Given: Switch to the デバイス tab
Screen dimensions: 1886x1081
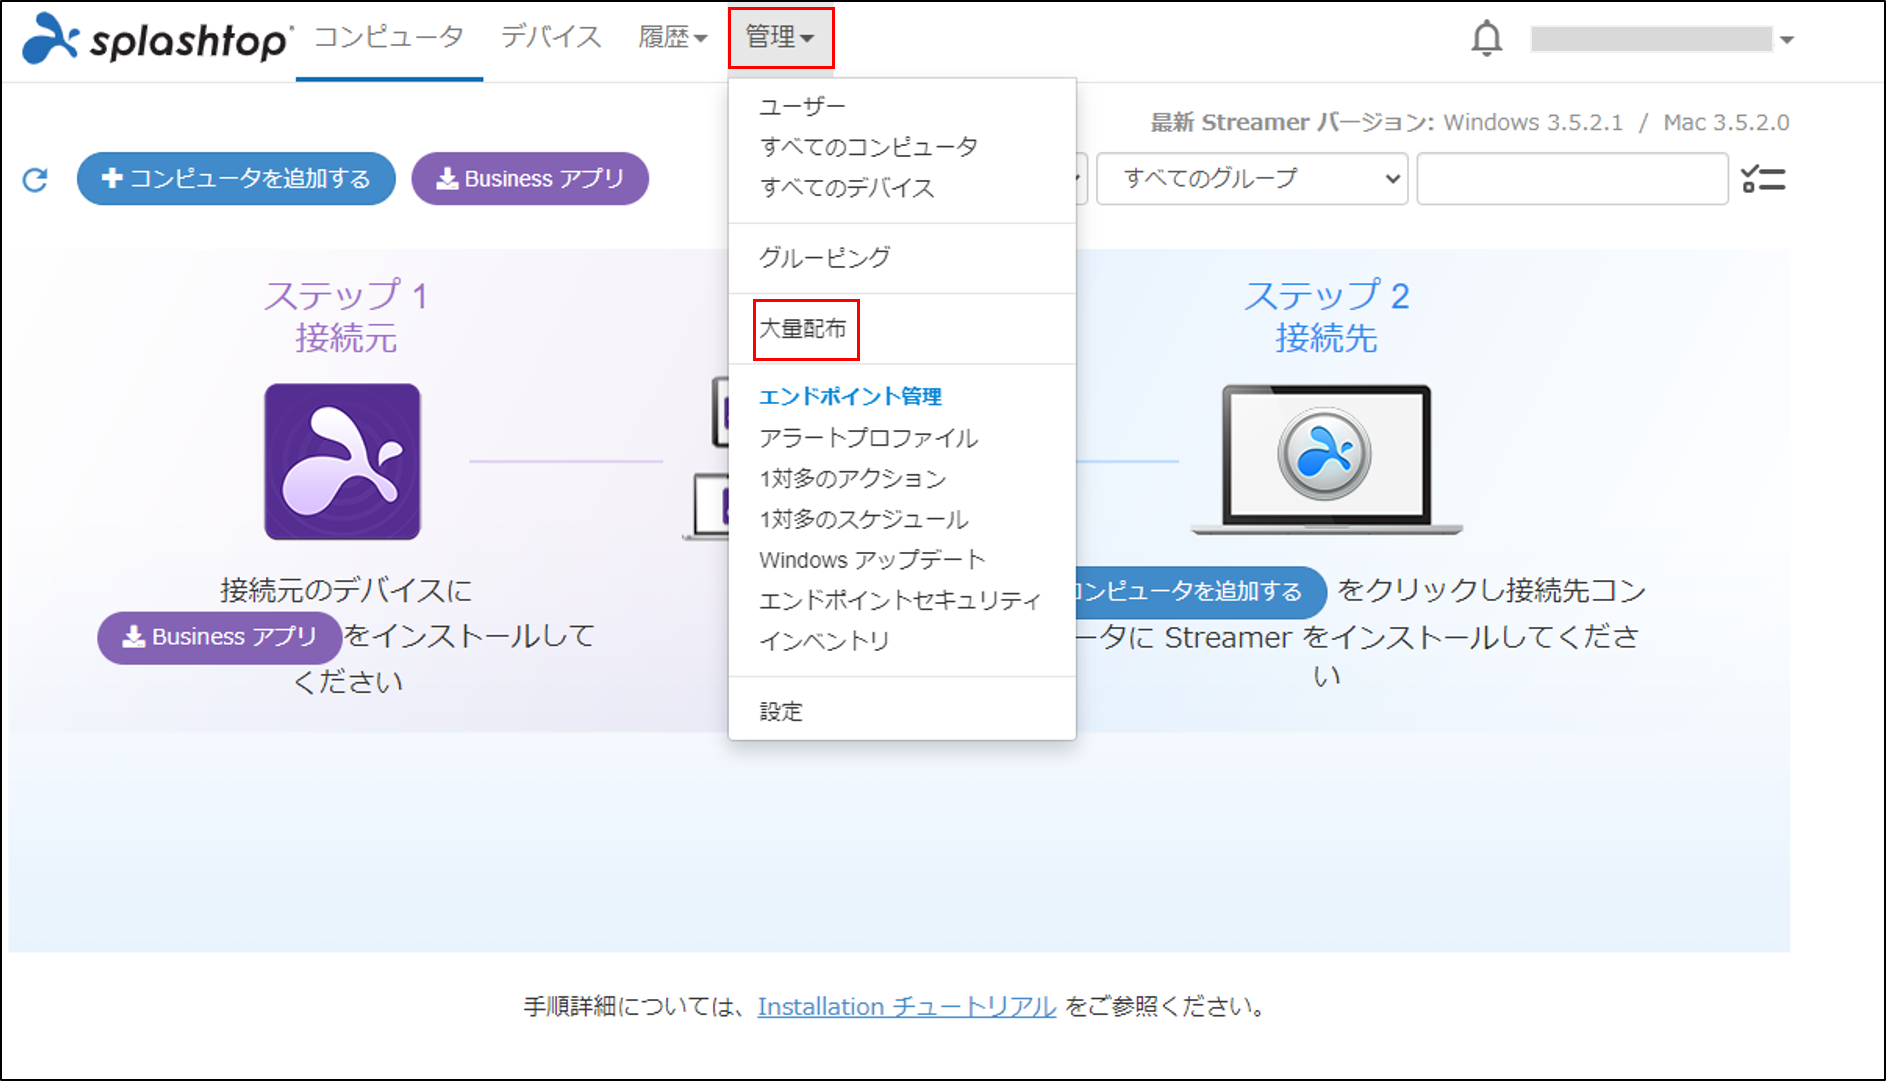Looking at the screenshot, I should click(549, 36).
